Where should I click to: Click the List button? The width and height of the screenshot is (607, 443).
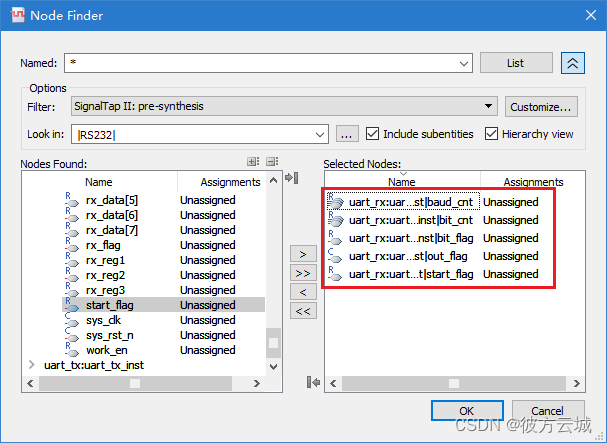click(516, 63)
